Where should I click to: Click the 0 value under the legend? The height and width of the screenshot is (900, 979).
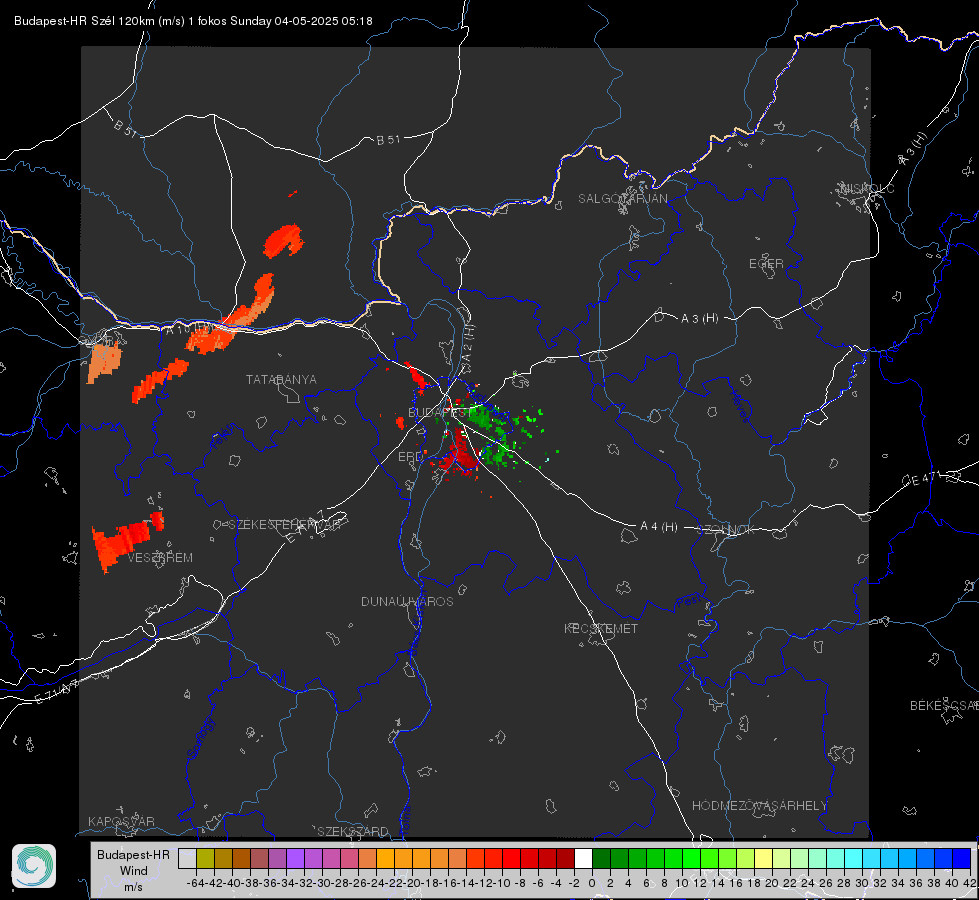[x=592, y=883]
